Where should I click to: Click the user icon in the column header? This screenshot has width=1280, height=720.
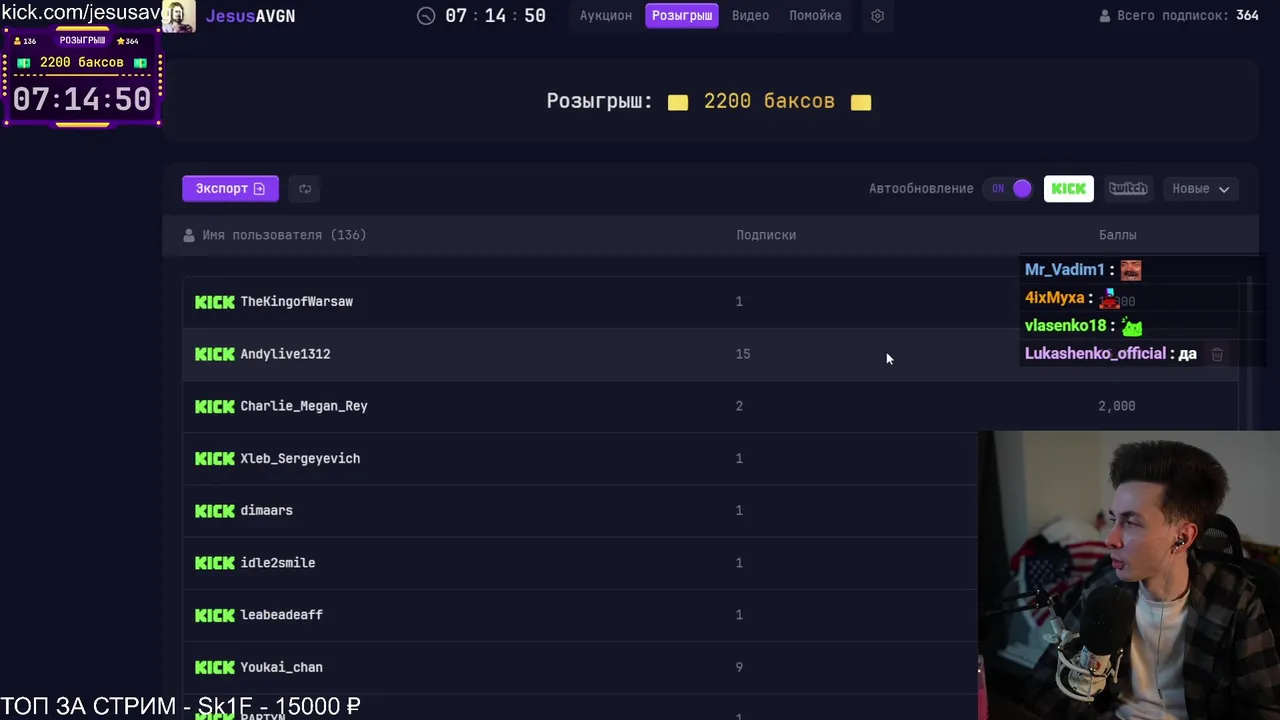click(189, 235)
